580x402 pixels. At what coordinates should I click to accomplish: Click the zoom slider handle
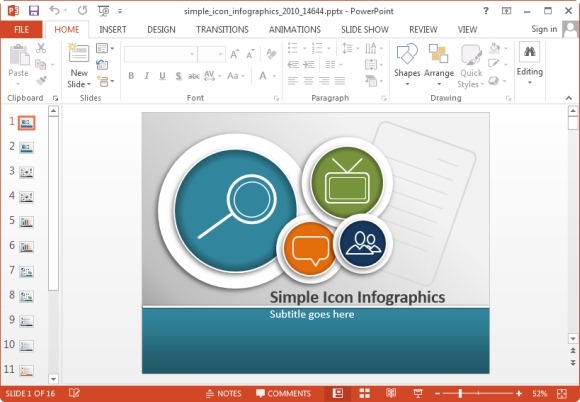[x=460, y=393]
